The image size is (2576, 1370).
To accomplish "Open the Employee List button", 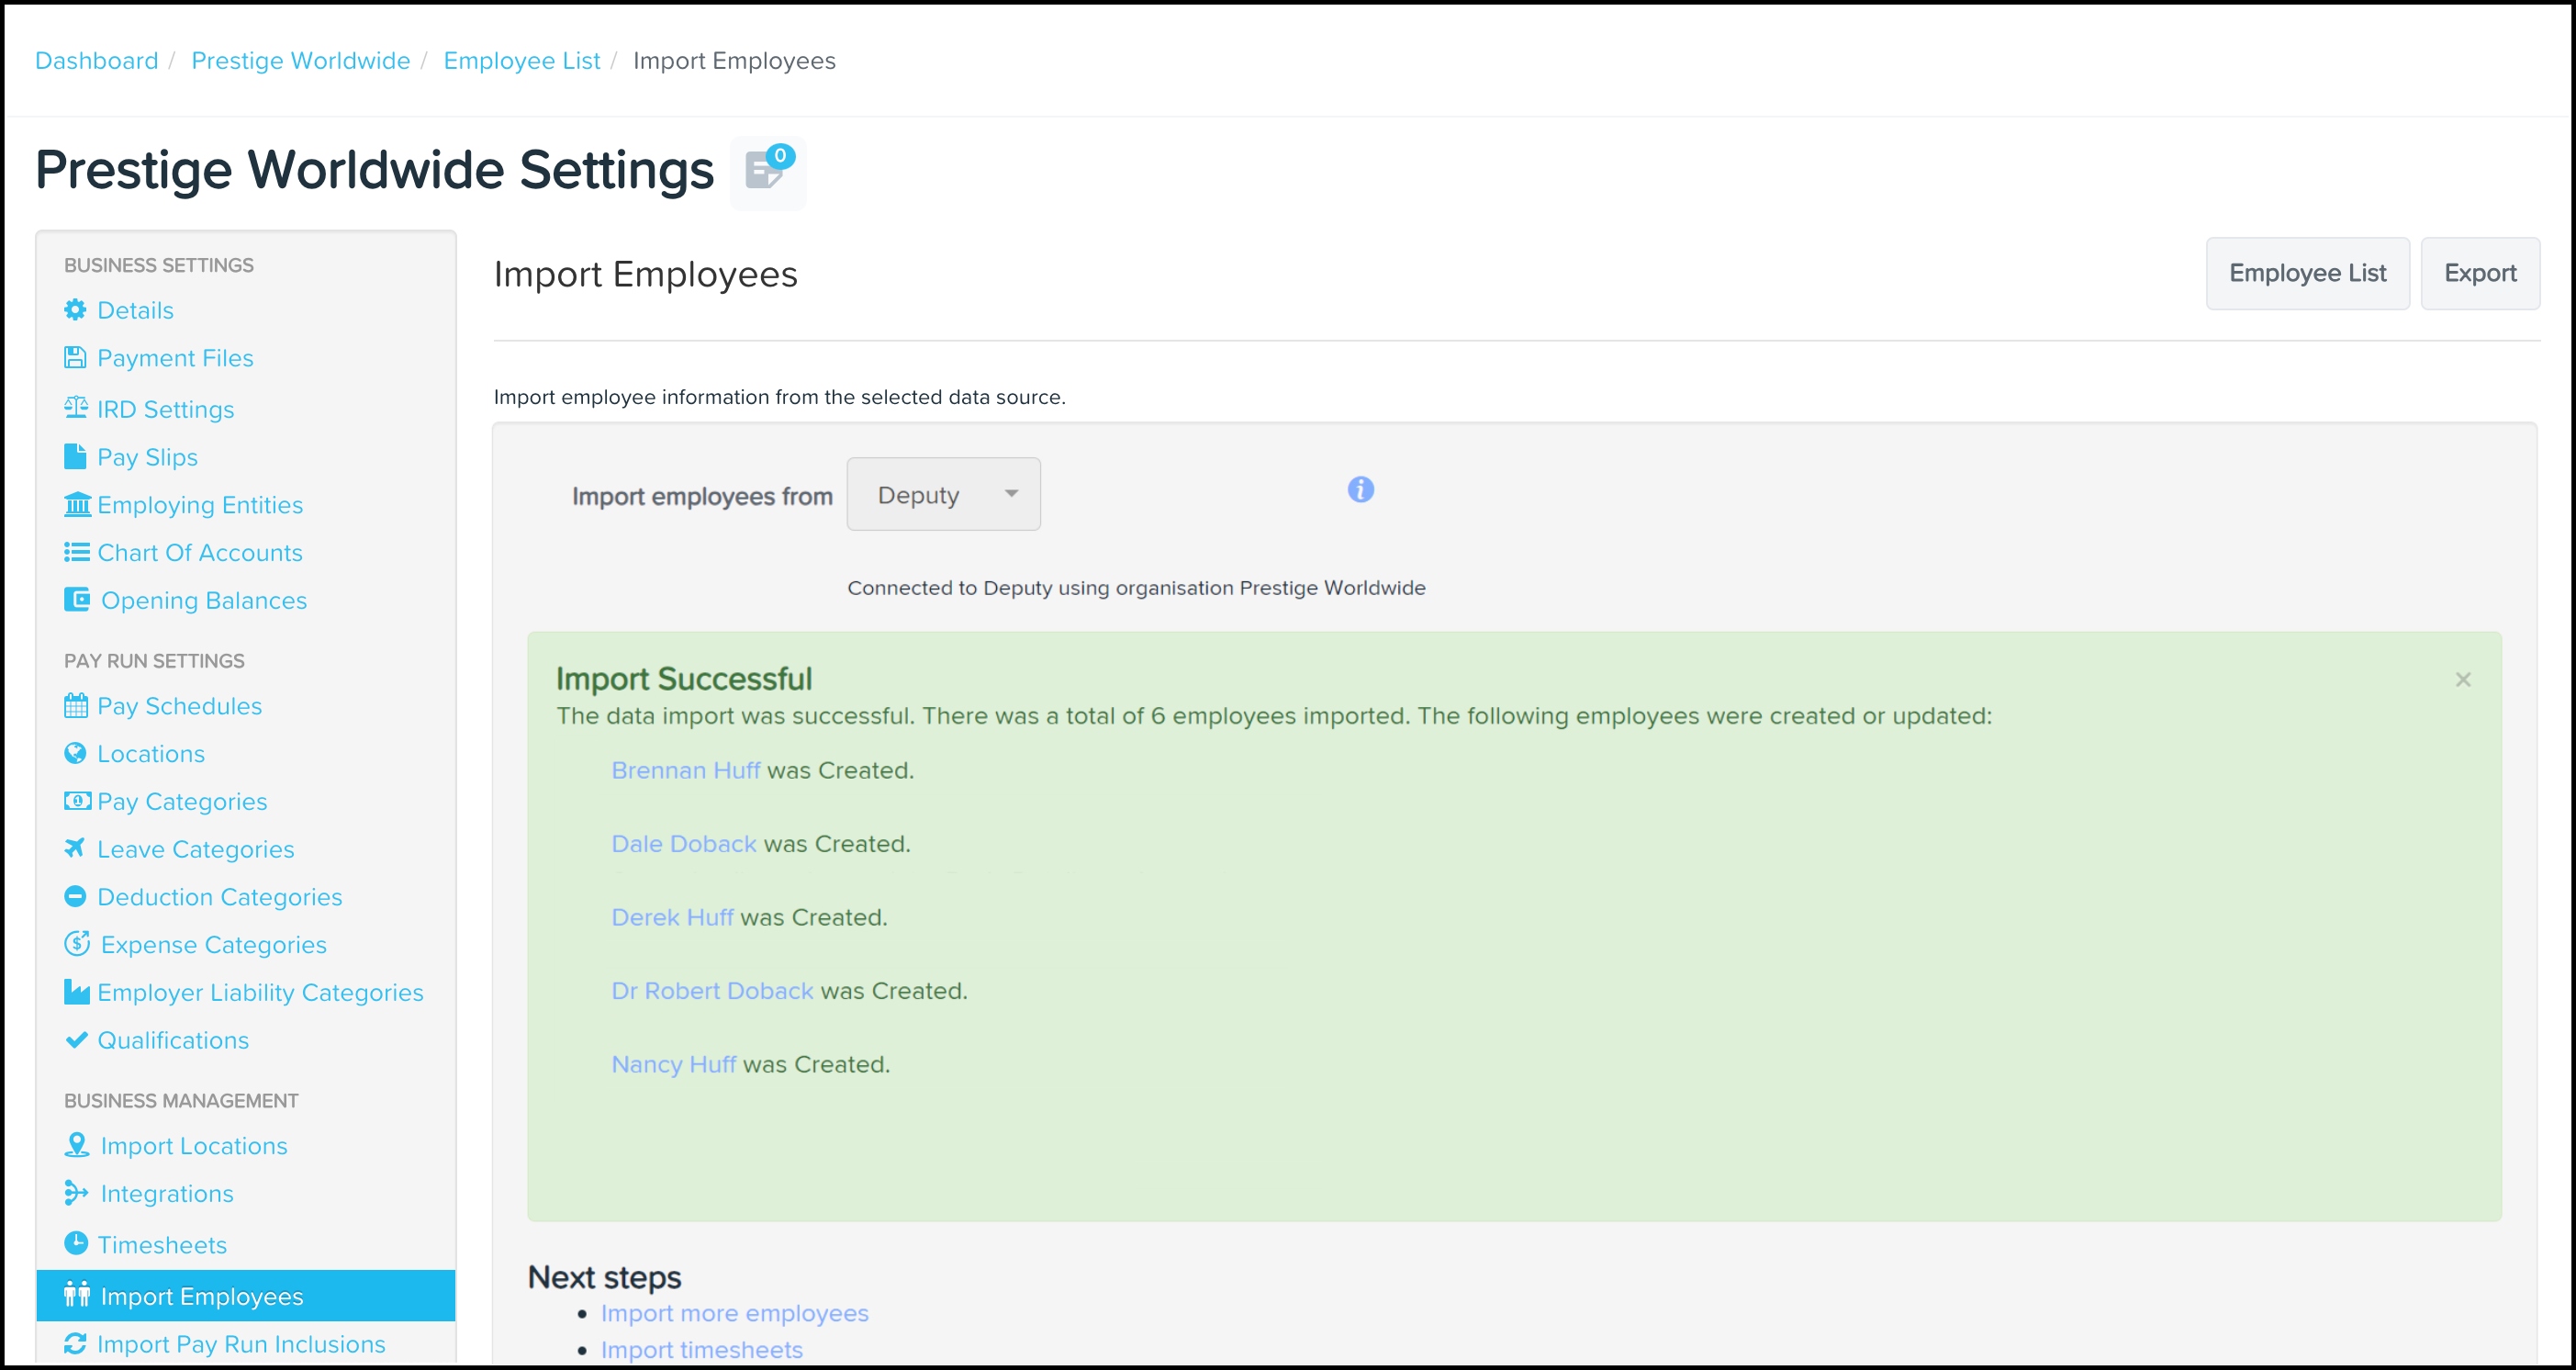I will click(x=2307, y=273).
